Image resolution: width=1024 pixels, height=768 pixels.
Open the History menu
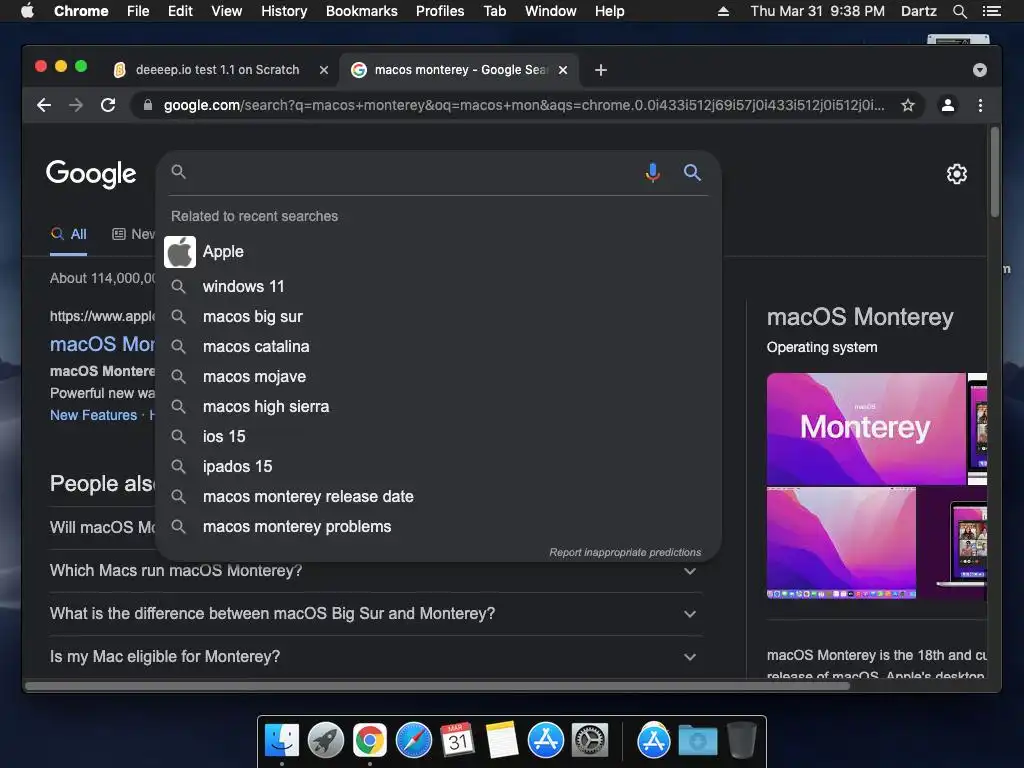284,11
